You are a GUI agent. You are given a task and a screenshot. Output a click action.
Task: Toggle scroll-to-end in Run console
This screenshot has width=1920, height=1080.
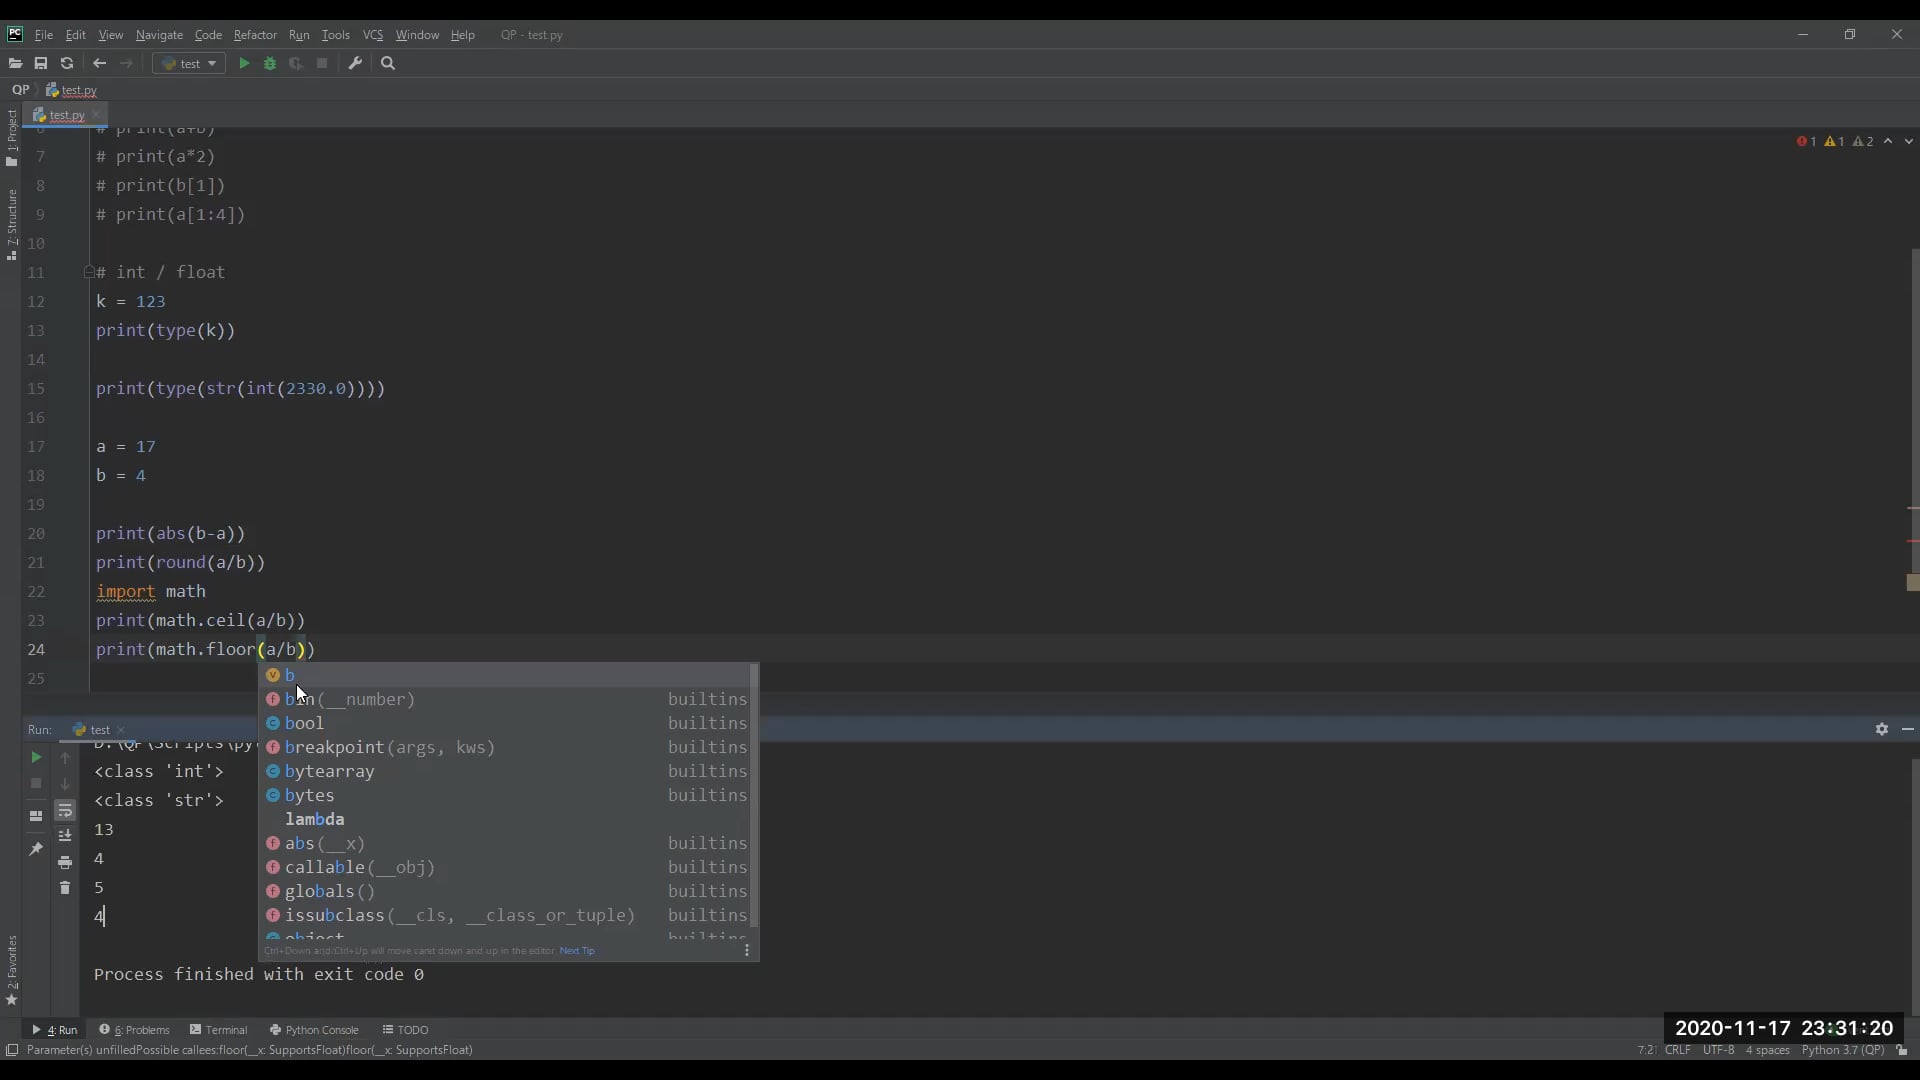tap(65, 836)
